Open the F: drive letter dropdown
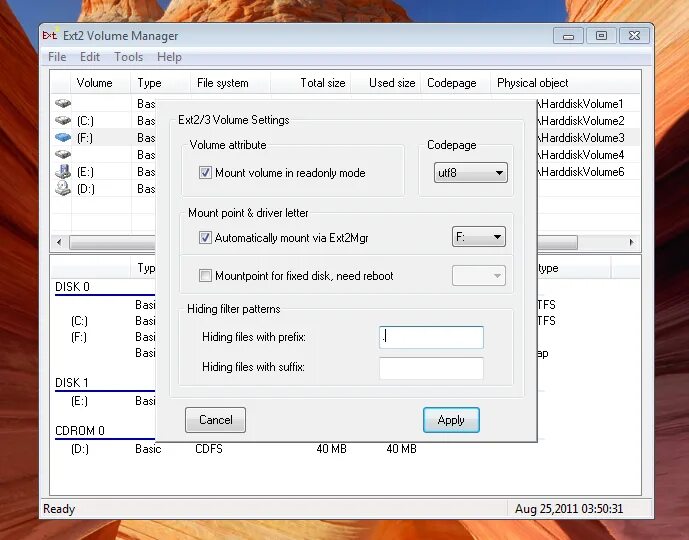 click(479, 237)
